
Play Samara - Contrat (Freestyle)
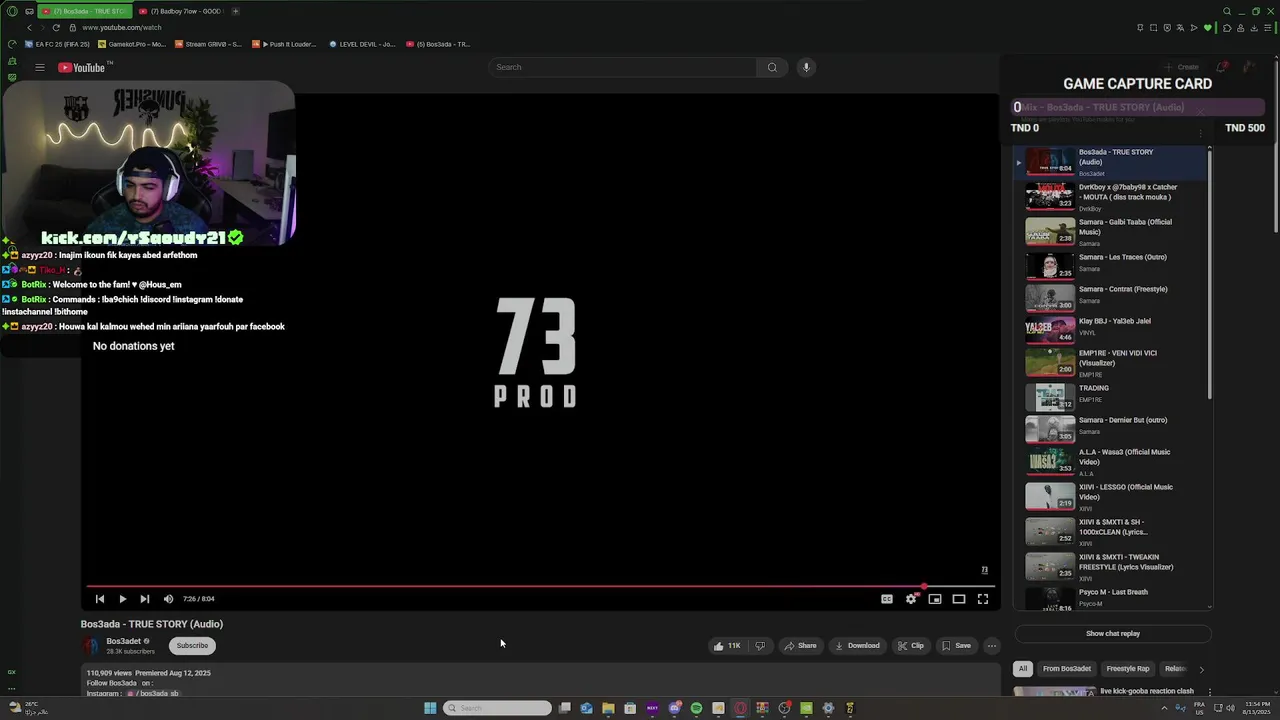(1112, 297)
